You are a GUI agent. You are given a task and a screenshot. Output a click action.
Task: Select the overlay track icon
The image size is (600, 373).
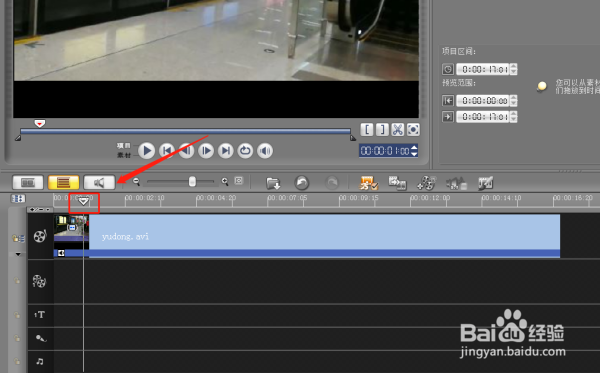point(39,281)
